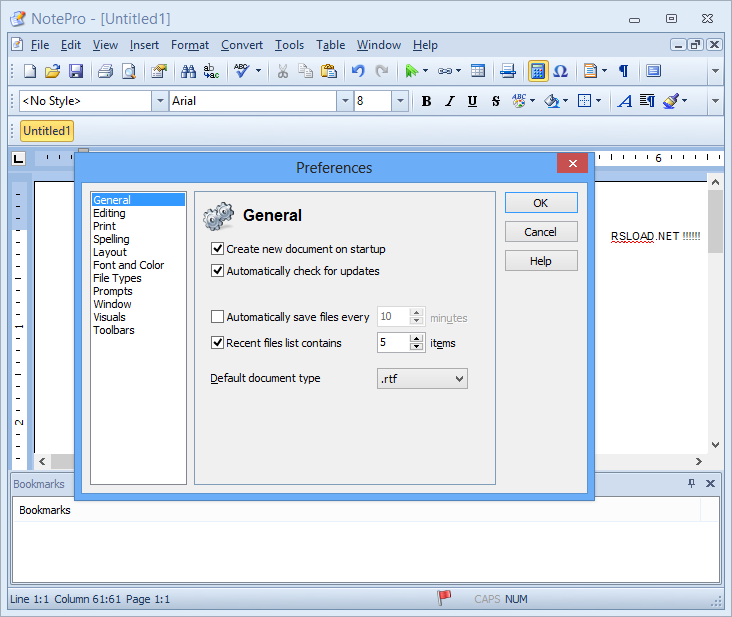
Task: Click the Insert table grid icon
Action: [478, 71]
